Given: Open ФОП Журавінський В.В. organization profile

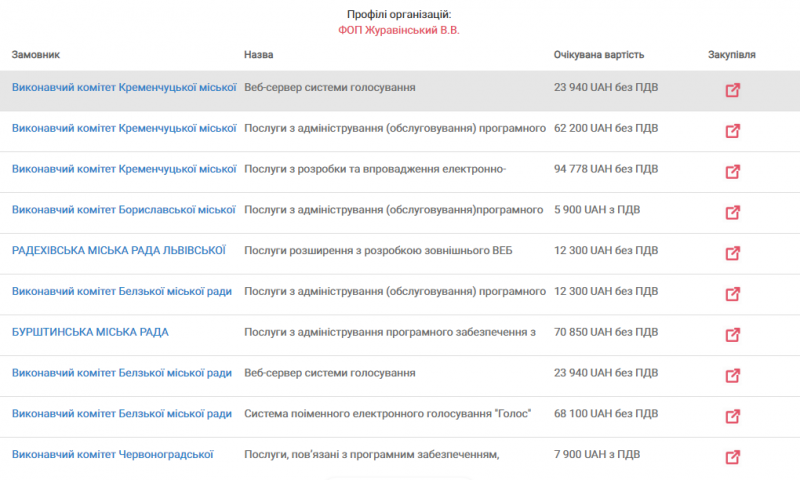Looking at the screenshot, I should (x=398, y=30).
